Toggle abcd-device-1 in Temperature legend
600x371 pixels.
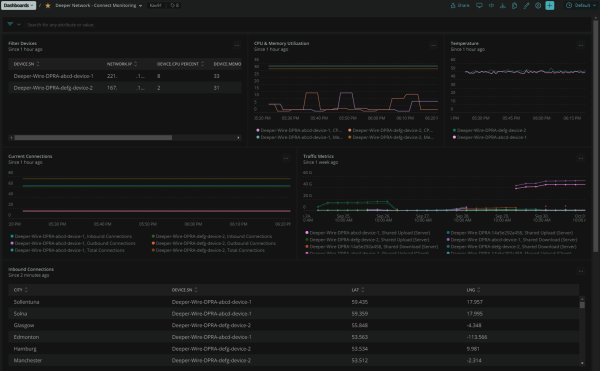(489, 137)
